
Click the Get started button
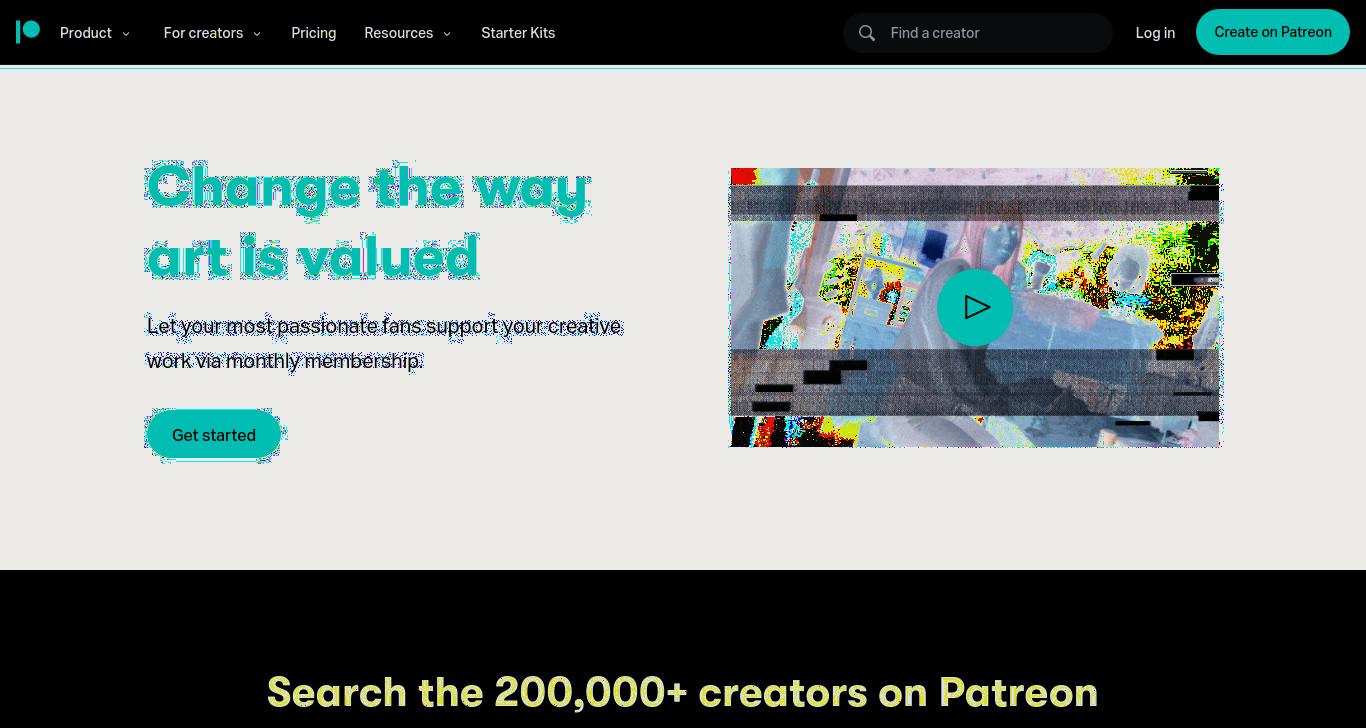[x=214, y=435]
